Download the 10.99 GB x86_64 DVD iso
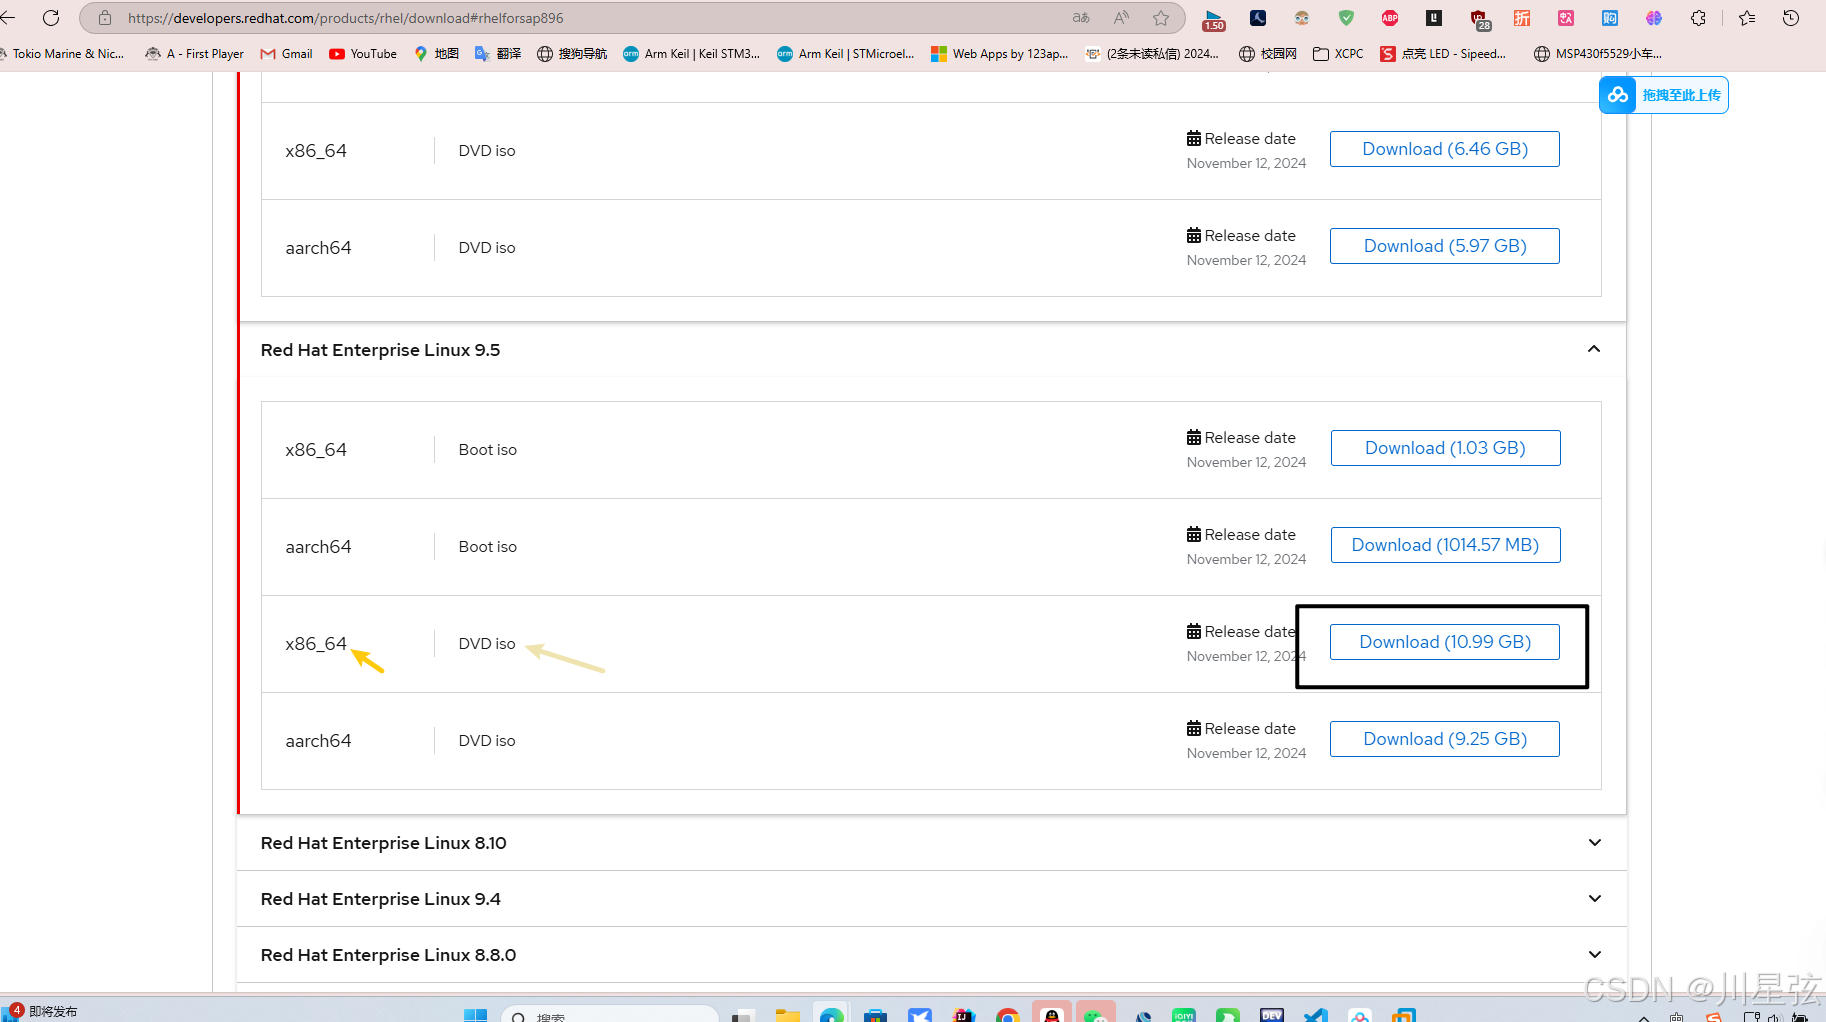1826x1022 pixels. pyautogui.click(x=1444, y=642)
